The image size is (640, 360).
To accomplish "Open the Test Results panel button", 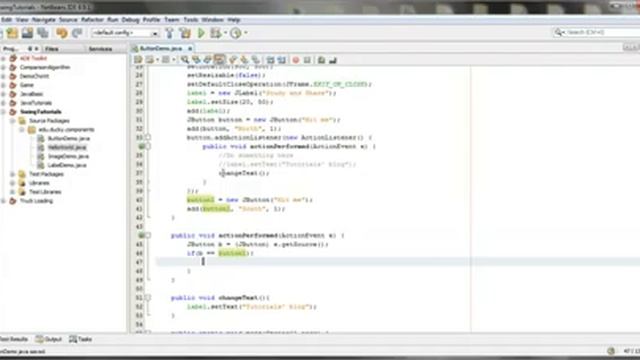I will pyautogui.click(x=14, y=339).
